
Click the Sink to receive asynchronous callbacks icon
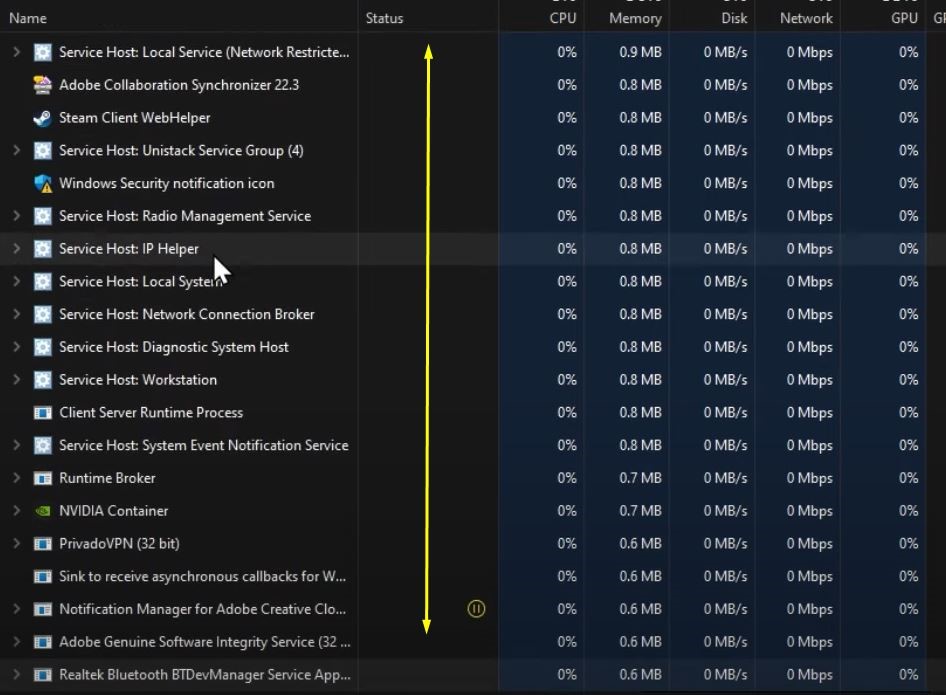(42, 577)
